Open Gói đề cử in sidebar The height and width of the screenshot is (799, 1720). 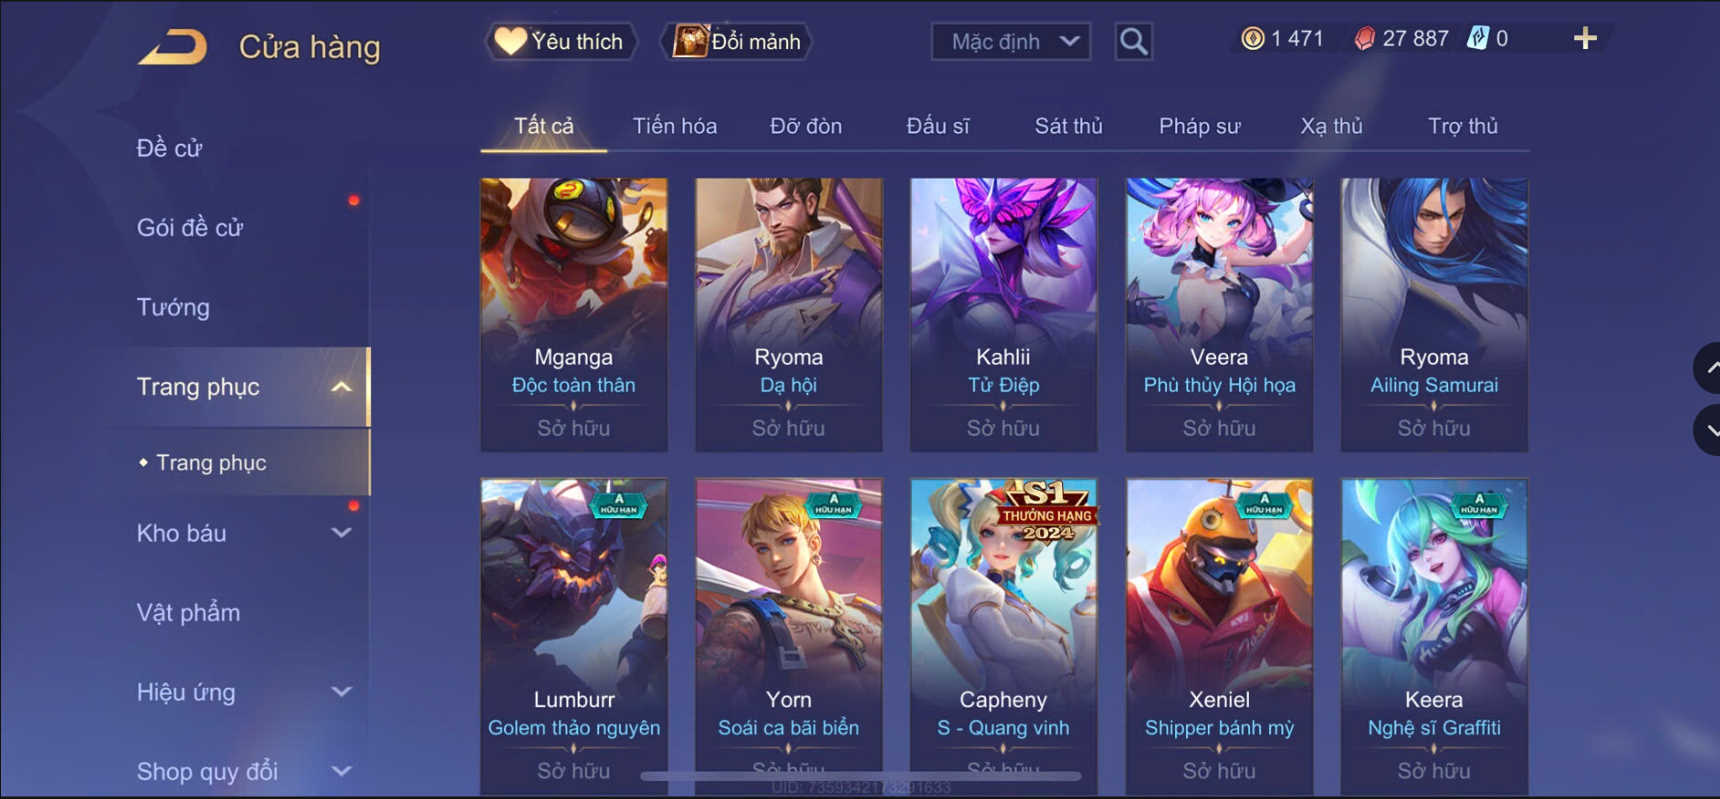190,228
